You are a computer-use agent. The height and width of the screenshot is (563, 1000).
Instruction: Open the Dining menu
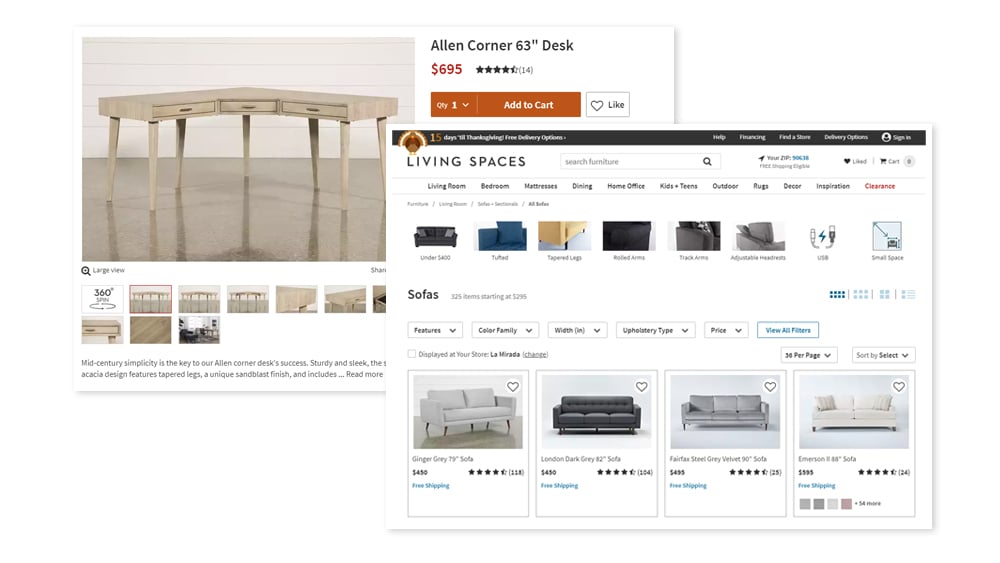[x=582, y=186]
